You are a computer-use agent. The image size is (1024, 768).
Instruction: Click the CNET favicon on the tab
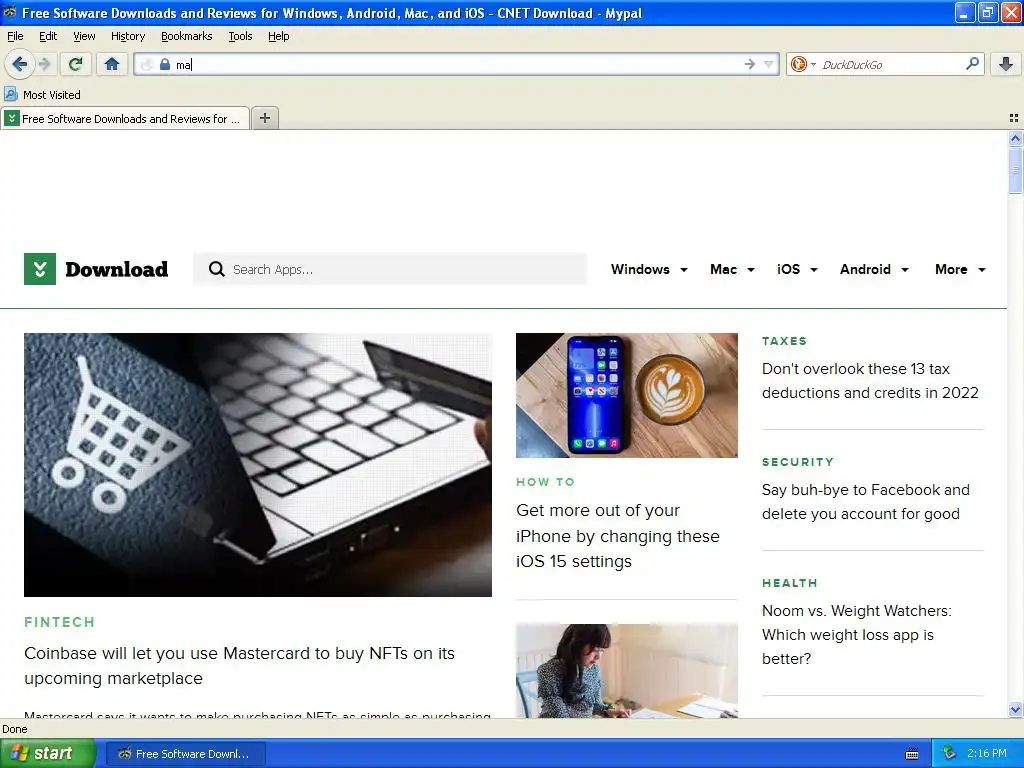(12, 118)
